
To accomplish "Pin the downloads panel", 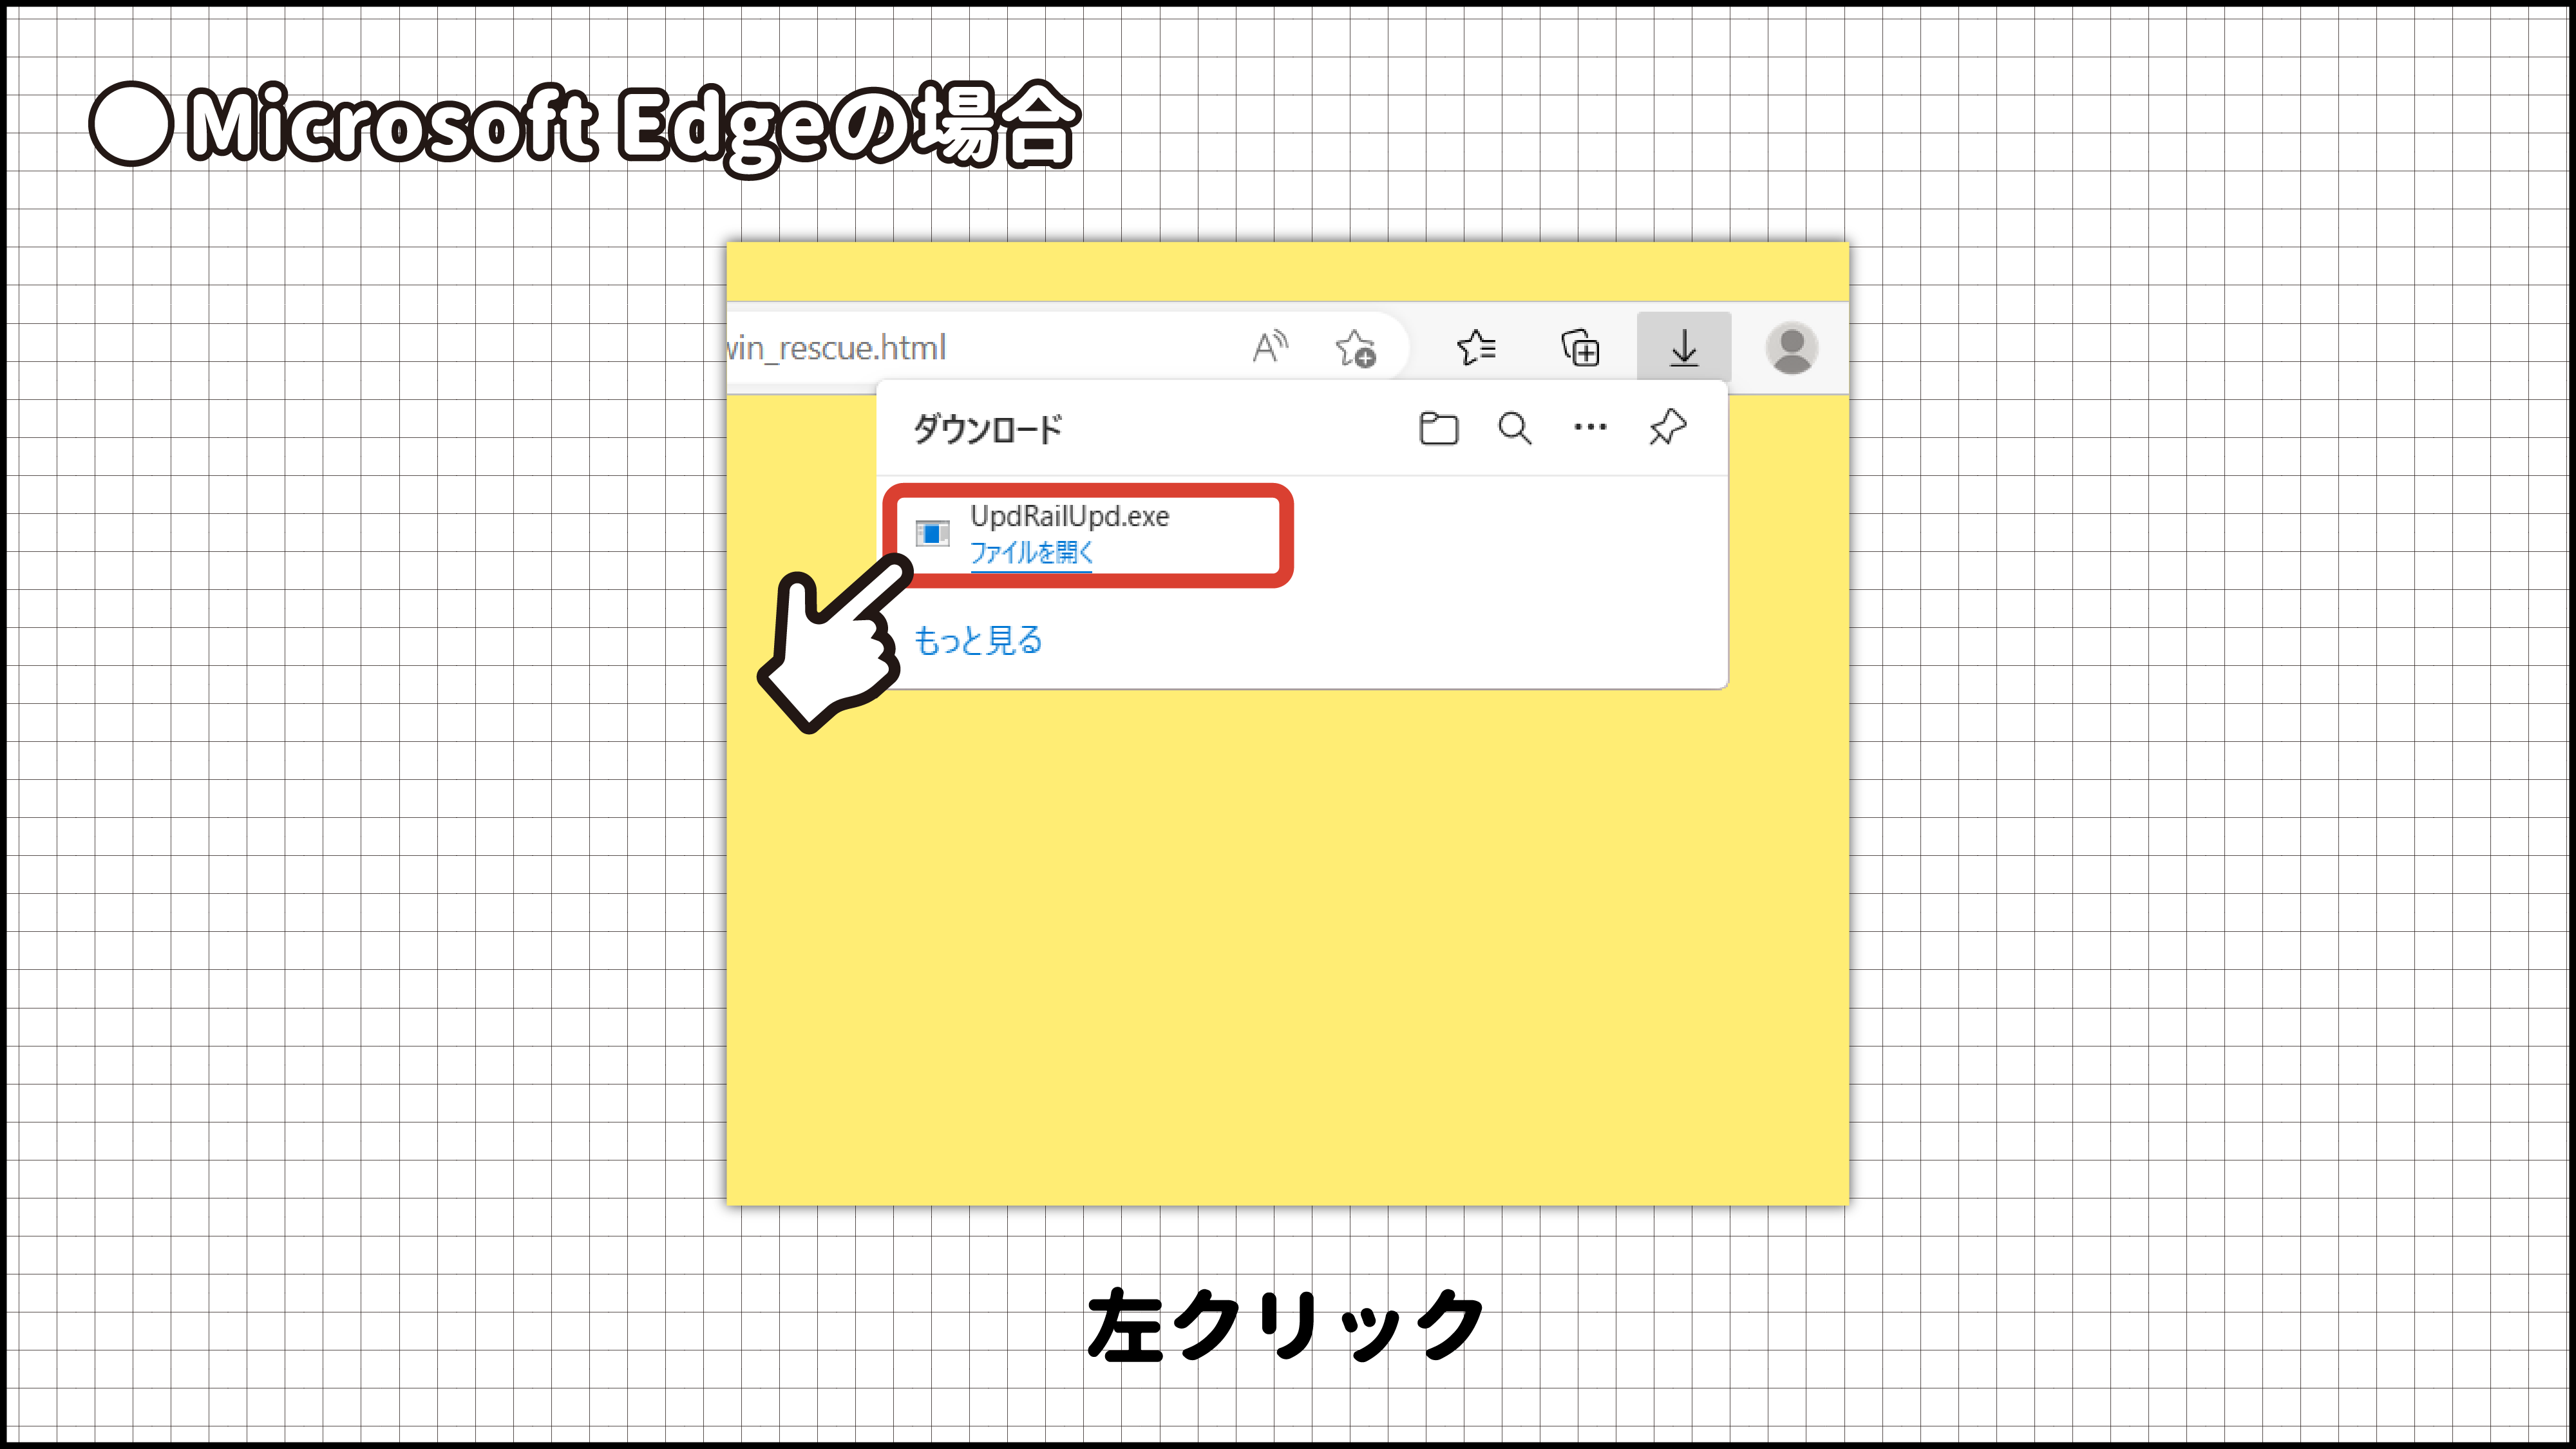I will tap(1667, 428).
